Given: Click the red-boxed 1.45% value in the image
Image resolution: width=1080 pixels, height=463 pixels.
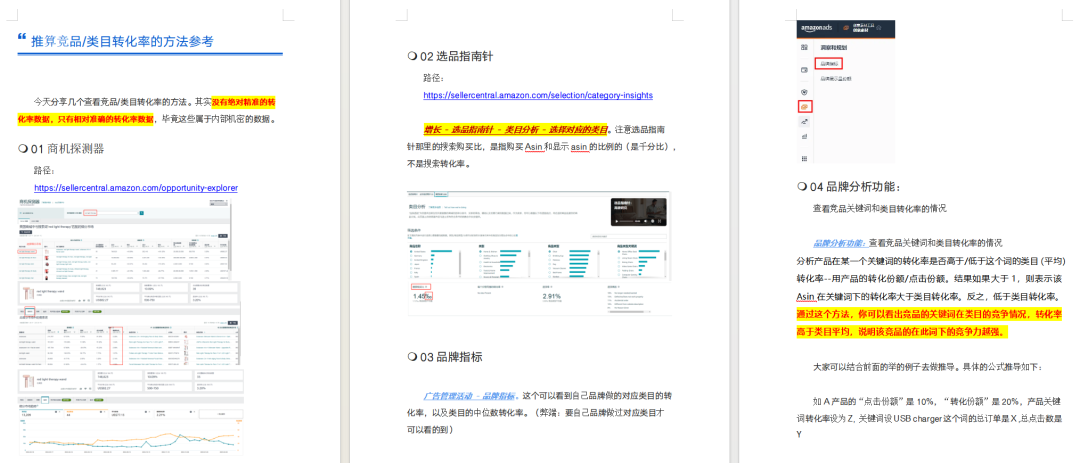Looking at the screenshot, I should [422, 296].
